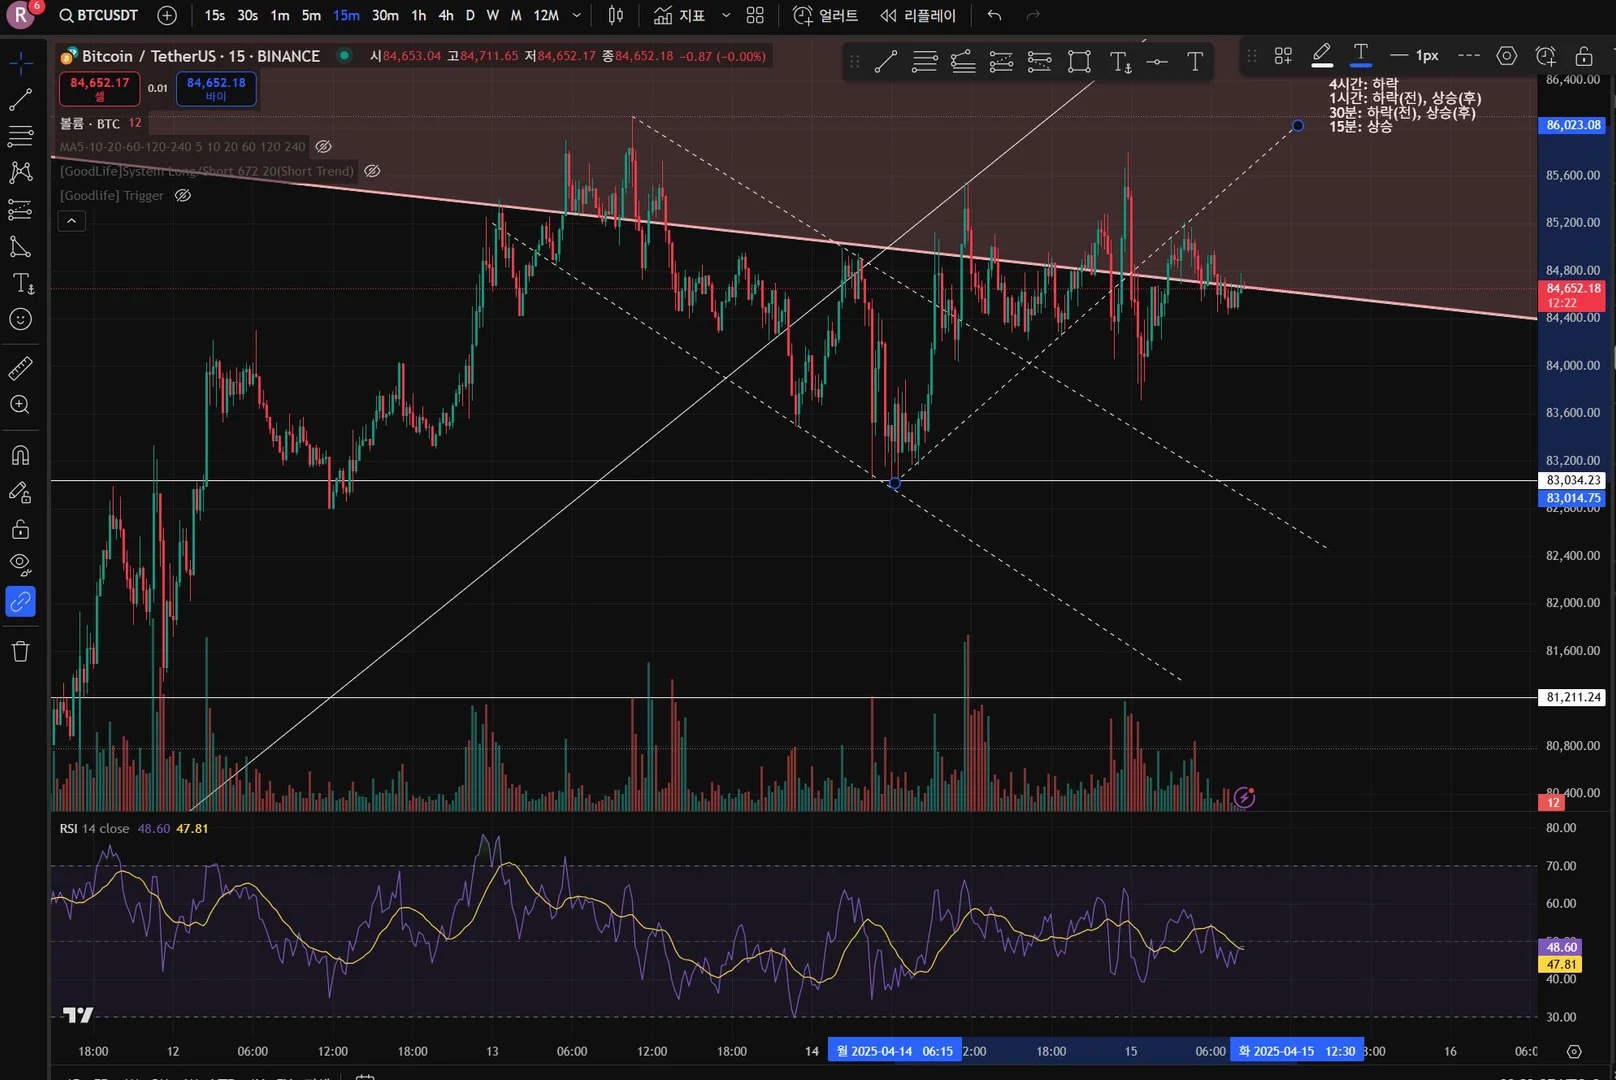Click the 볼륨 · BTC volume label
Image resolution: width=1616 pixels, height=1080 pixels.
[x=89, y=123]
